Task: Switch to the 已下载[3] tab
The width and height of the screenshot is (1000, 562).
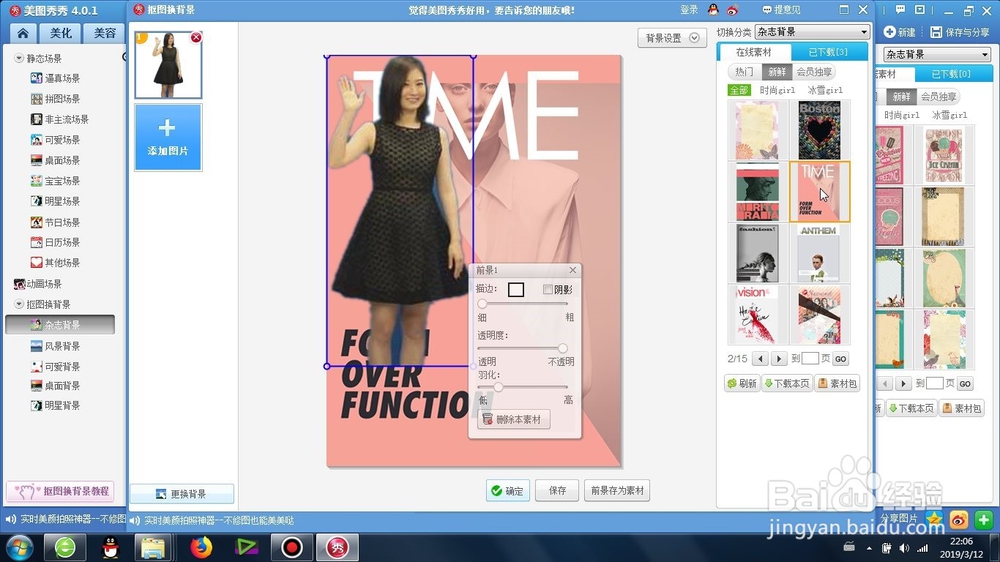Action: pyautogui.click(x=828, y=52)
